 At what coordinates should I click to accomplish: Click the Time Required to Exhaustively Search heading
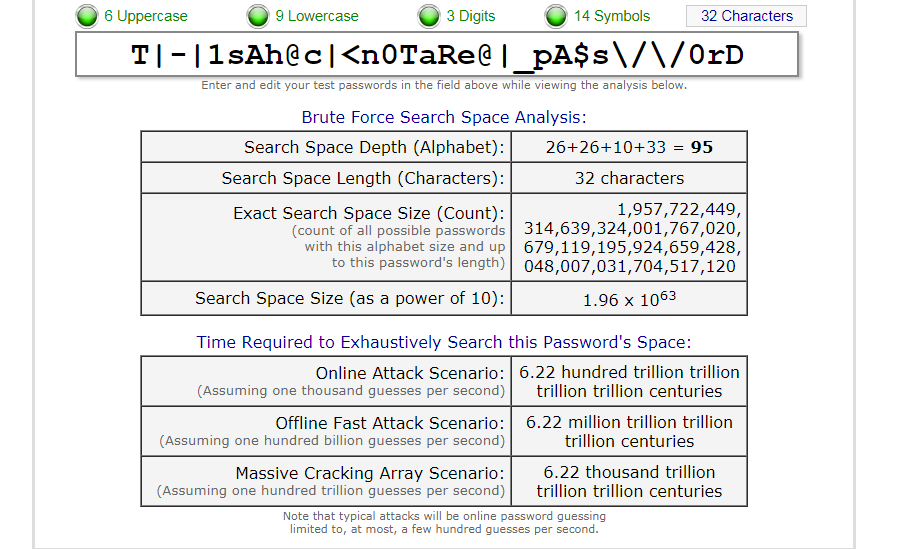point(444,342)
